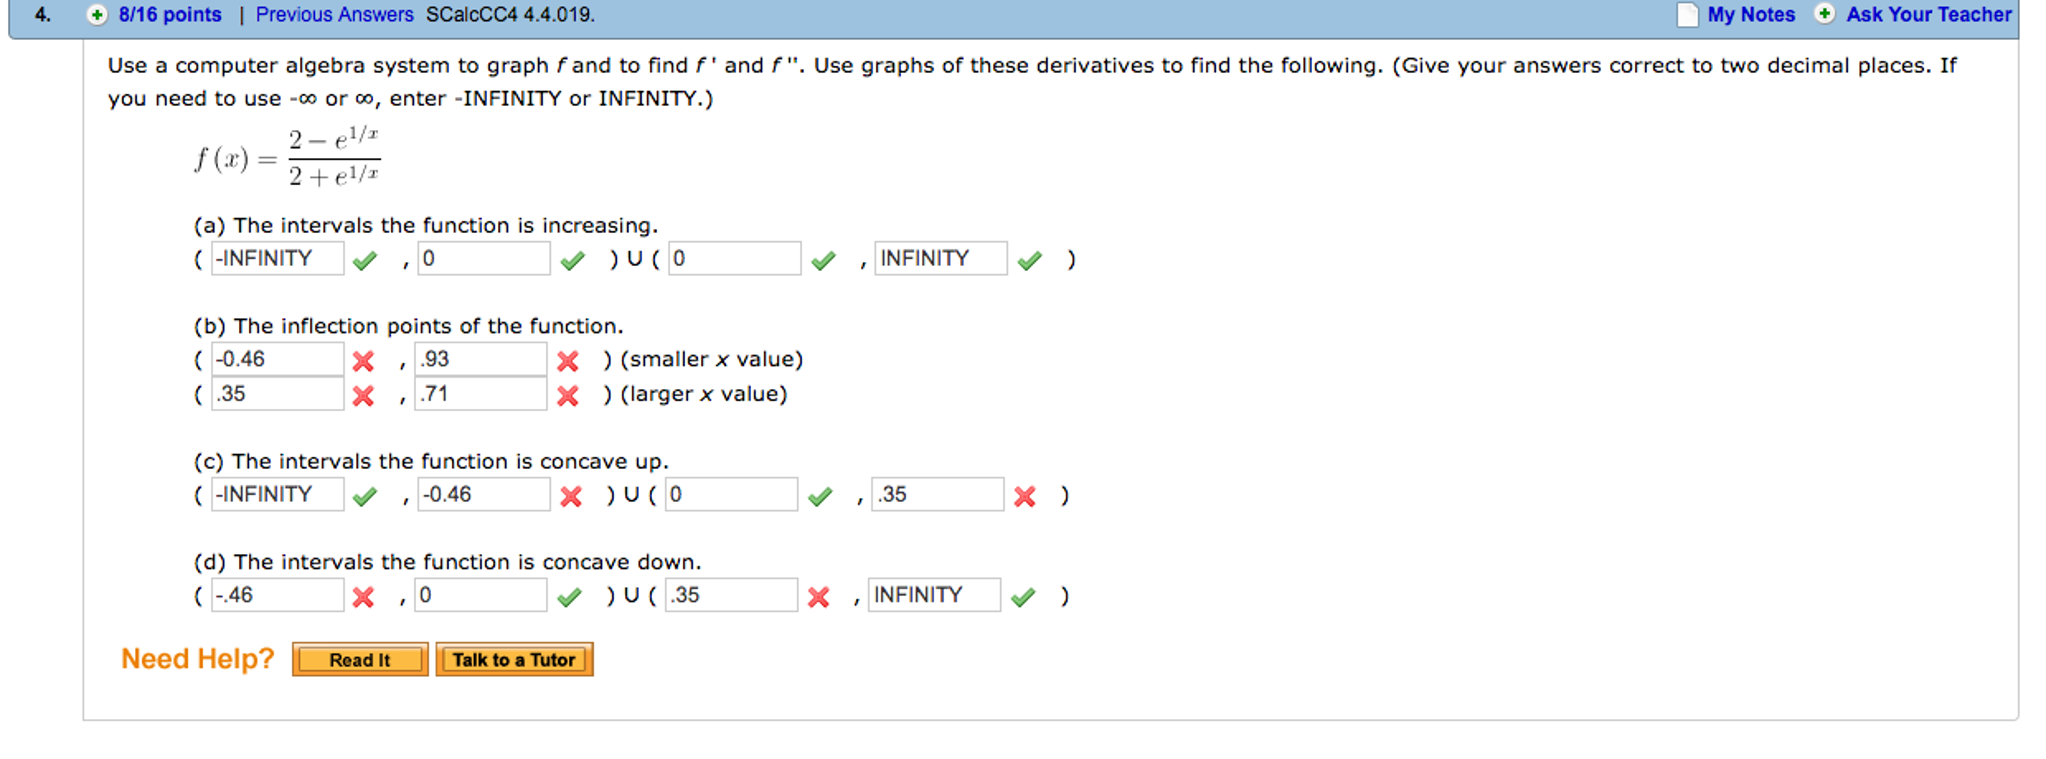The image size is (2046, 759).
Task: Select the -INFINITY field in part (a)
Action: [x=276, y=258]
